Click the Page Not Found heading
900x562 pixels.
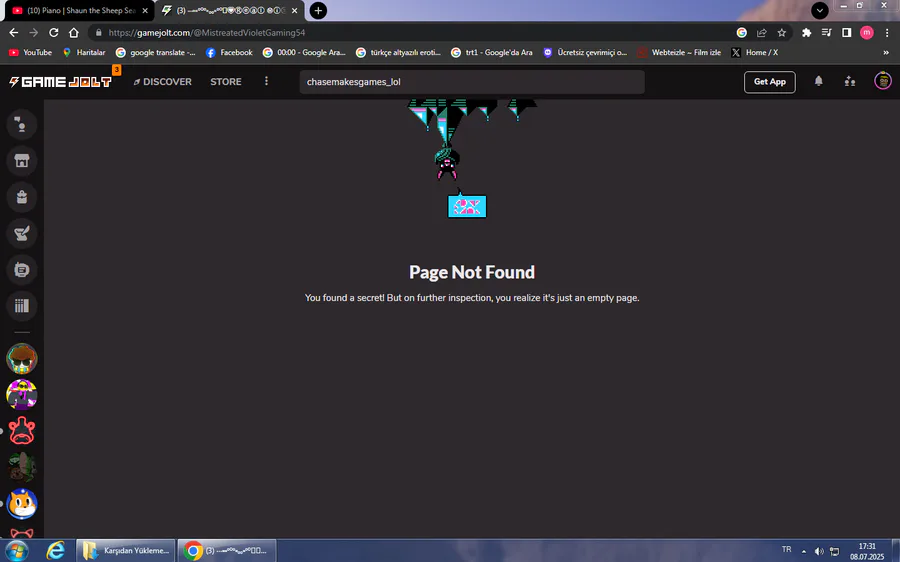tap(472, 272)
